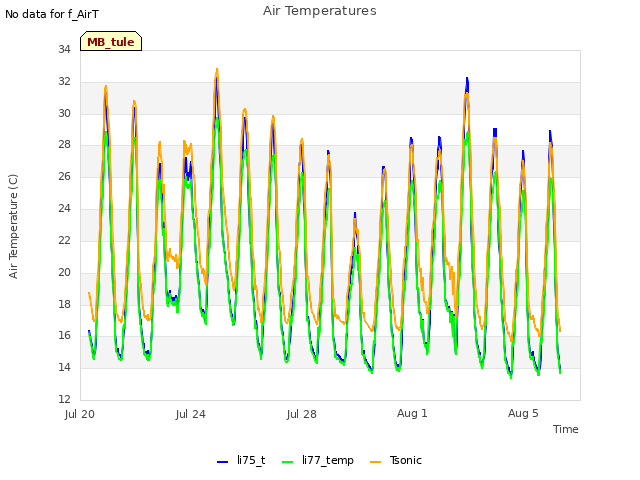Click the green li77_temp legend swatch
Image resolution: width=640 pixels, height=480 pixels.
pyautogui.click(x=287, y=462)
